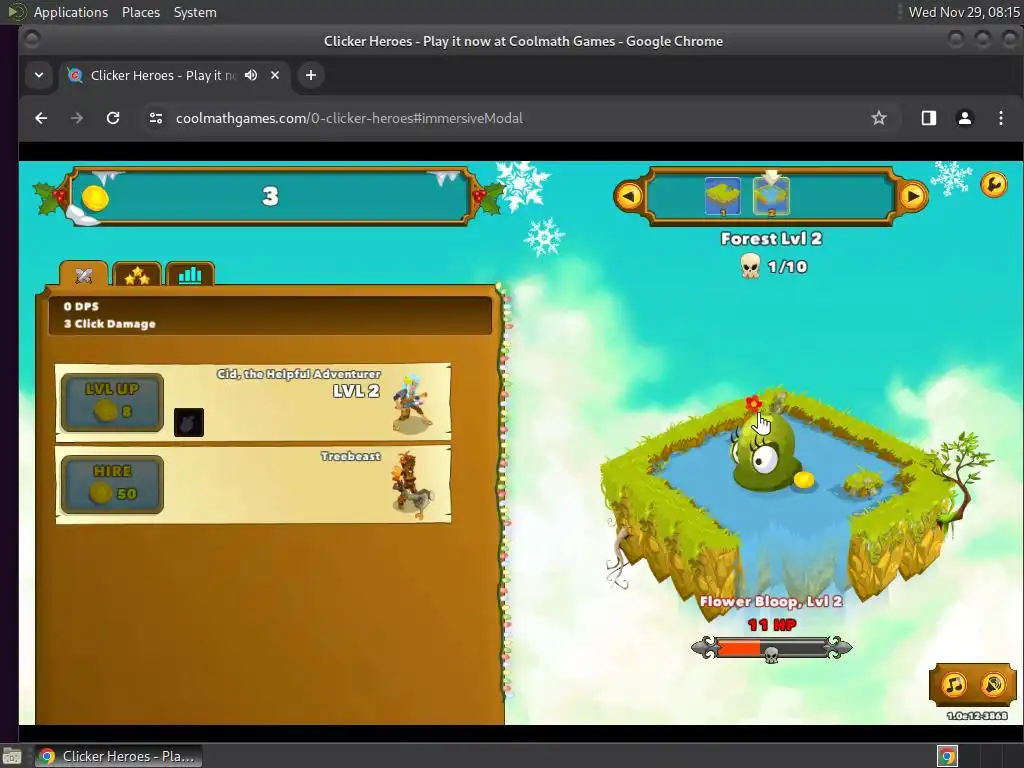Click the '11 HP' health value
Image resolution: width=1024 pixels, height=768 pixels.
(772, 625)
